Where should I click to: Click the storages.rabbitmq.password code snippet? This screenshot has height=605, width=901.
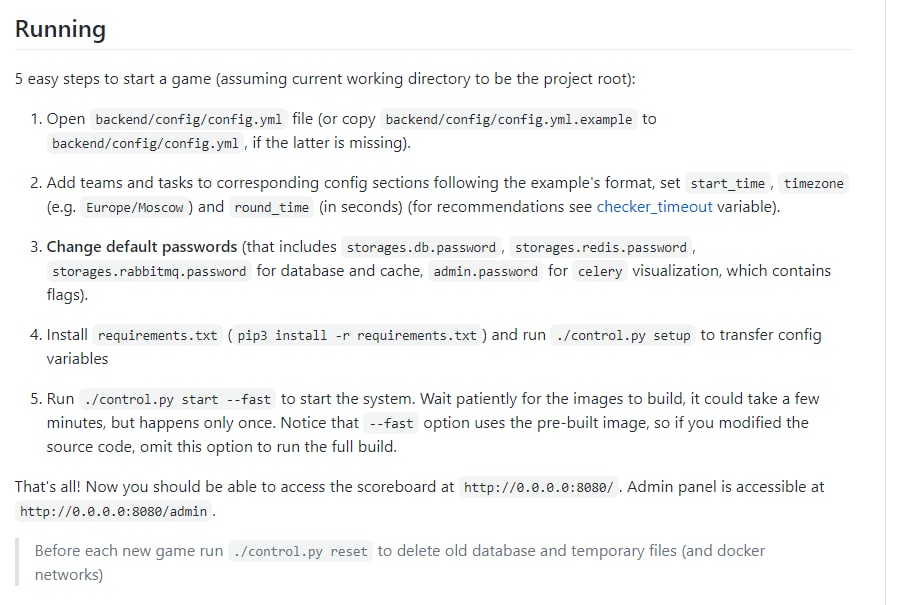click(x=149, y=271)
